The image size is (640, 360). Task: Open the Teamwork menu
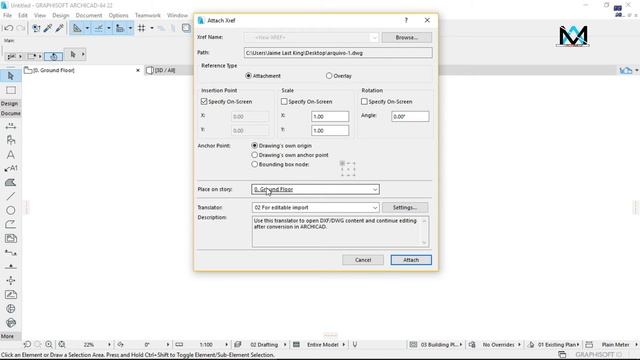(x=147, y=16)
